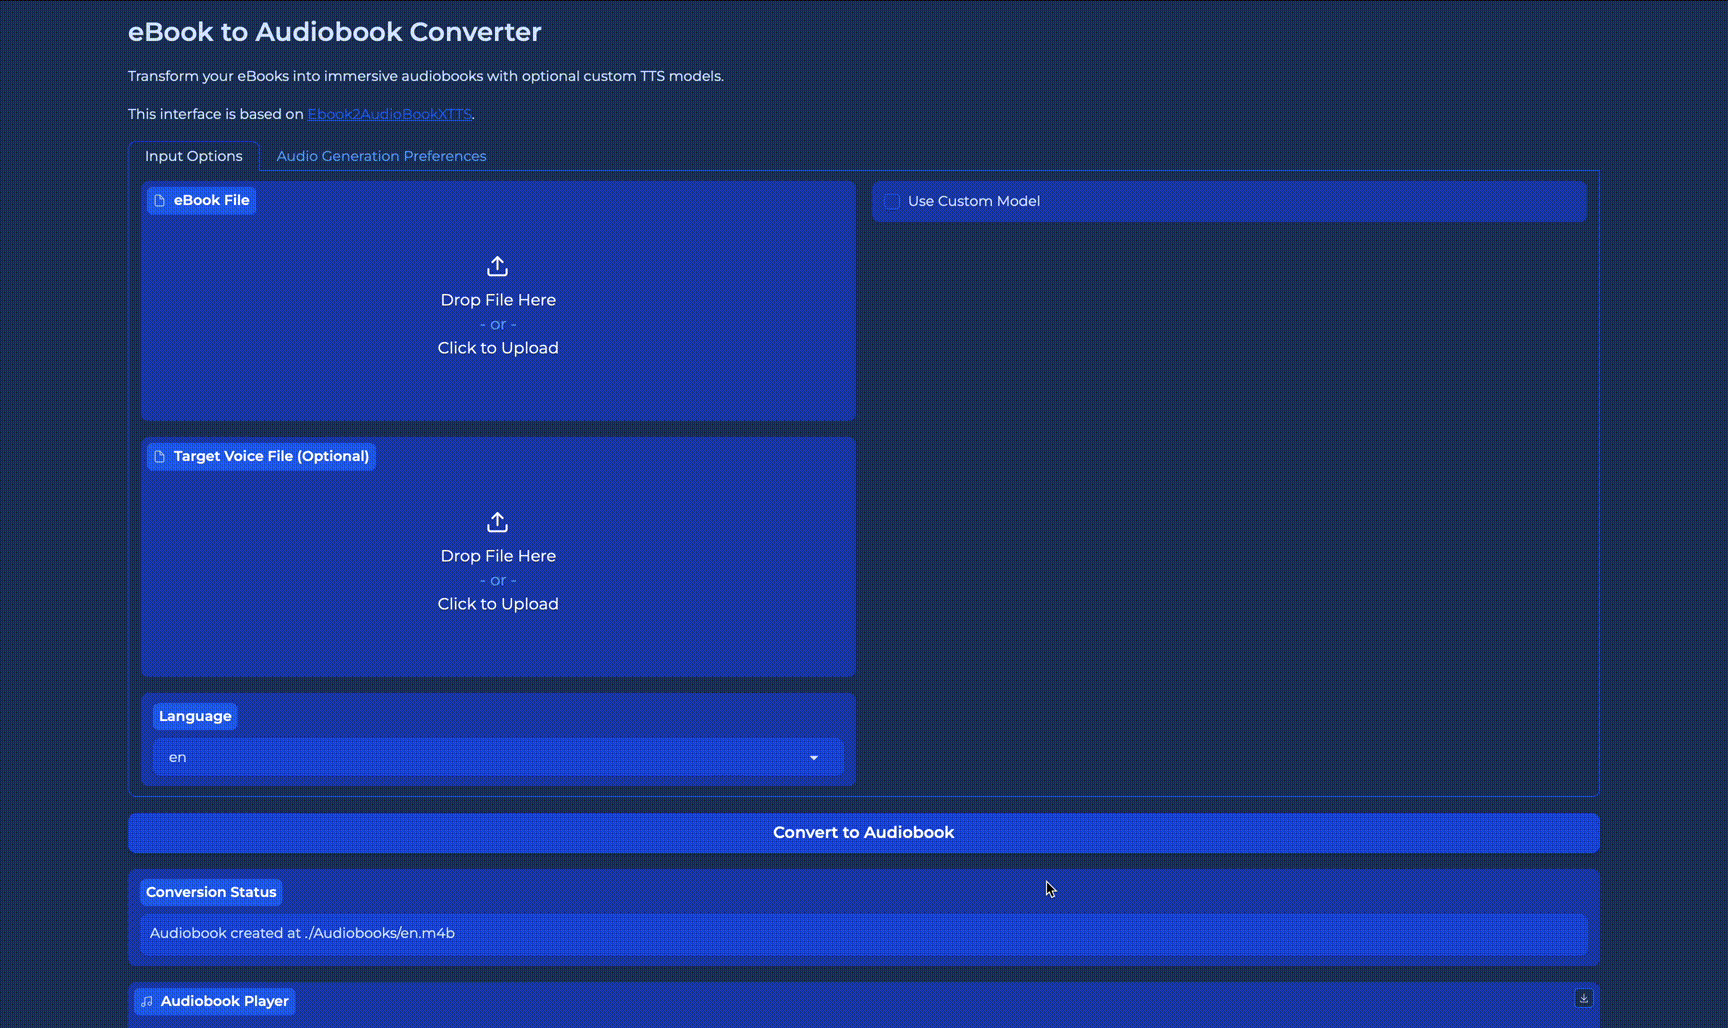Image resolution: width=1728 pixels, height=1028 pixels.
Task: Click the document icon beside Target Voice File label
Action: (160, 457)
